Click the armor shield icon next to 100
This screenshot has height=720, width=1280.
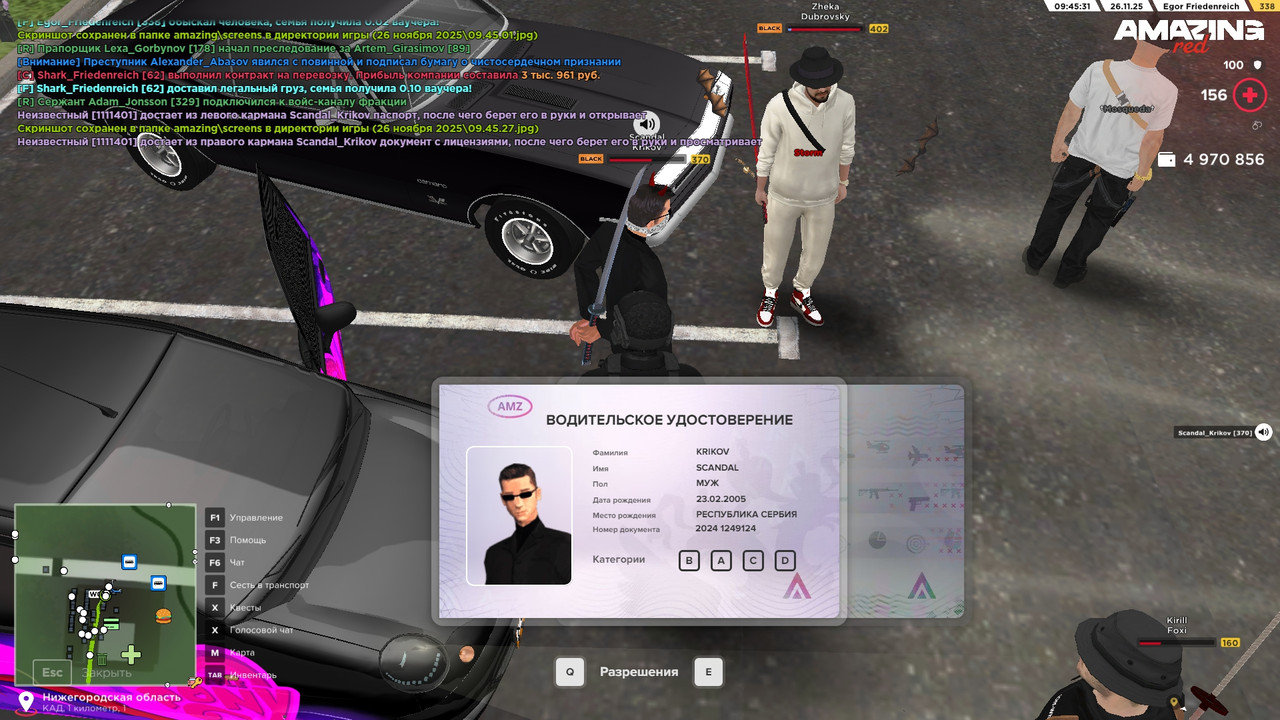(x=1258, y=65)
